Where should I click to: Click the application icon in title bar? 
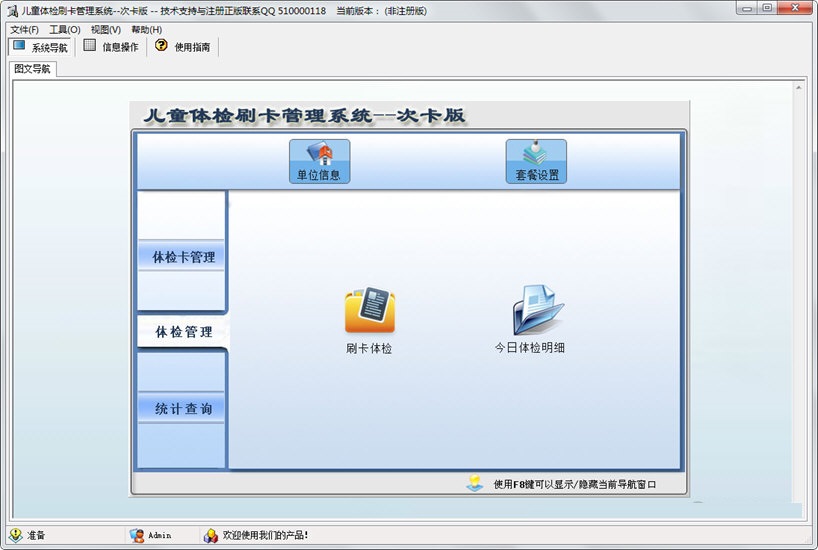pos(12,10)
